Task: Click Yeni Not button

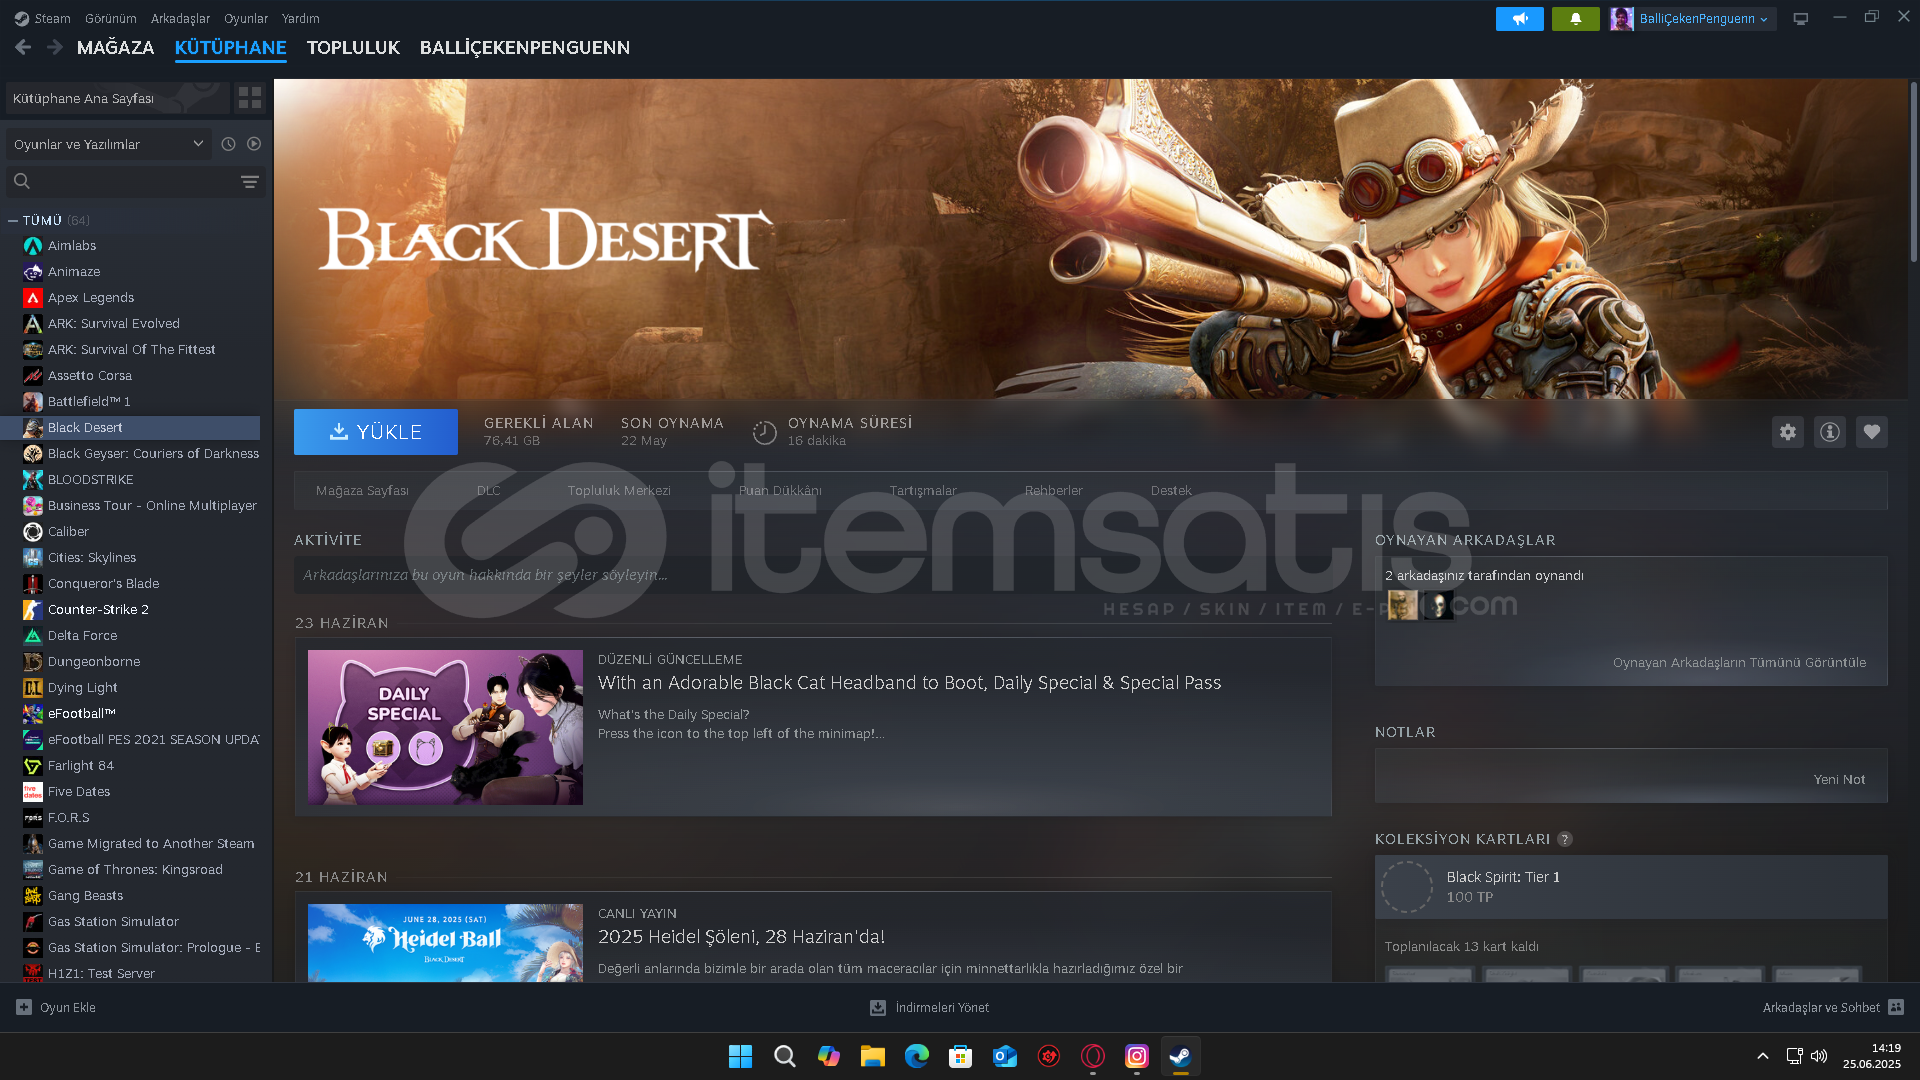Action: (1839, 779)
